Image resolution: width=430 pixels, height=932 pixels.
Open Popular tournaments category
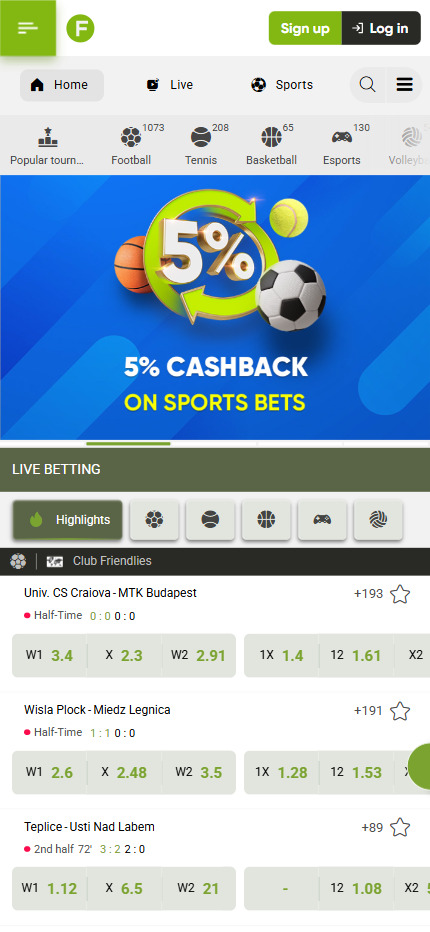47,144
